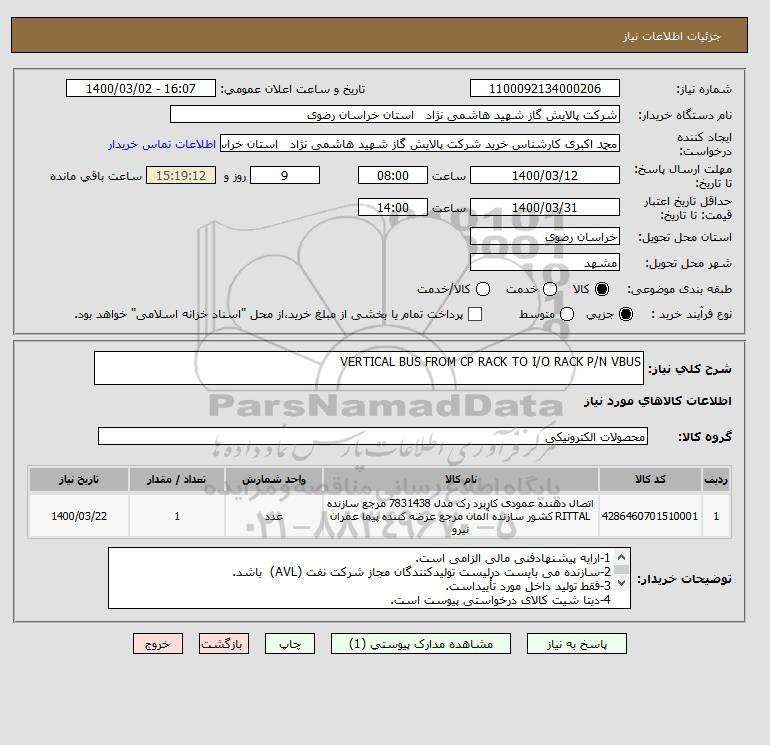Click item code 4286460701510001 cell
This screenshot has width=770, height=745.
tap(650, 516)
